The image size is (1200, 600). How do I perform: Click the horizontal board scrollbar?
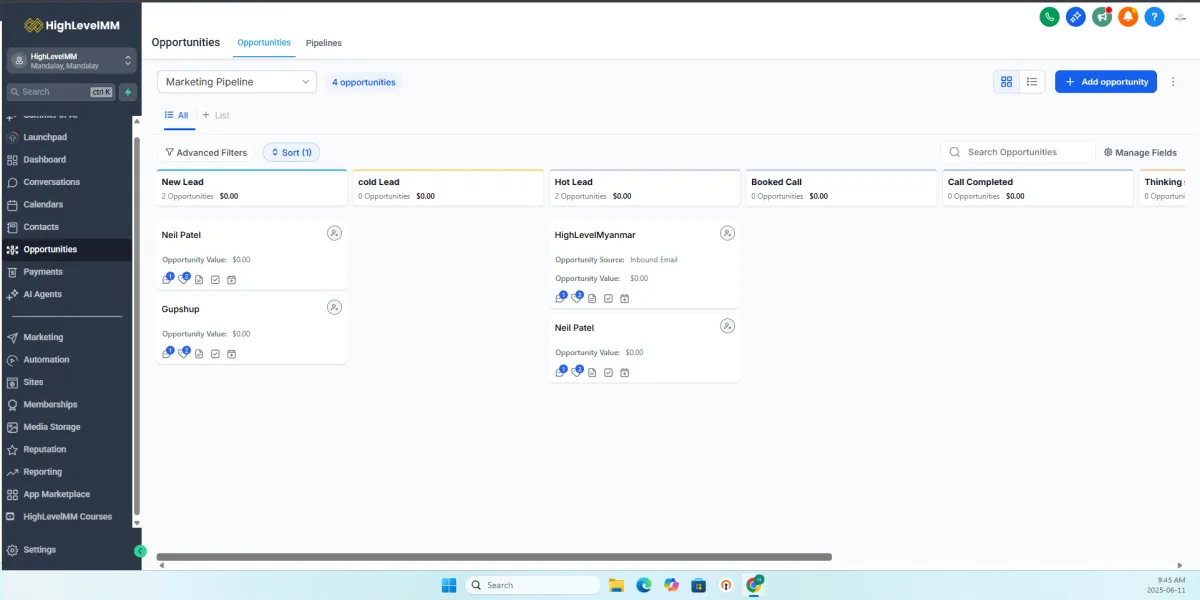coord(494,557)
